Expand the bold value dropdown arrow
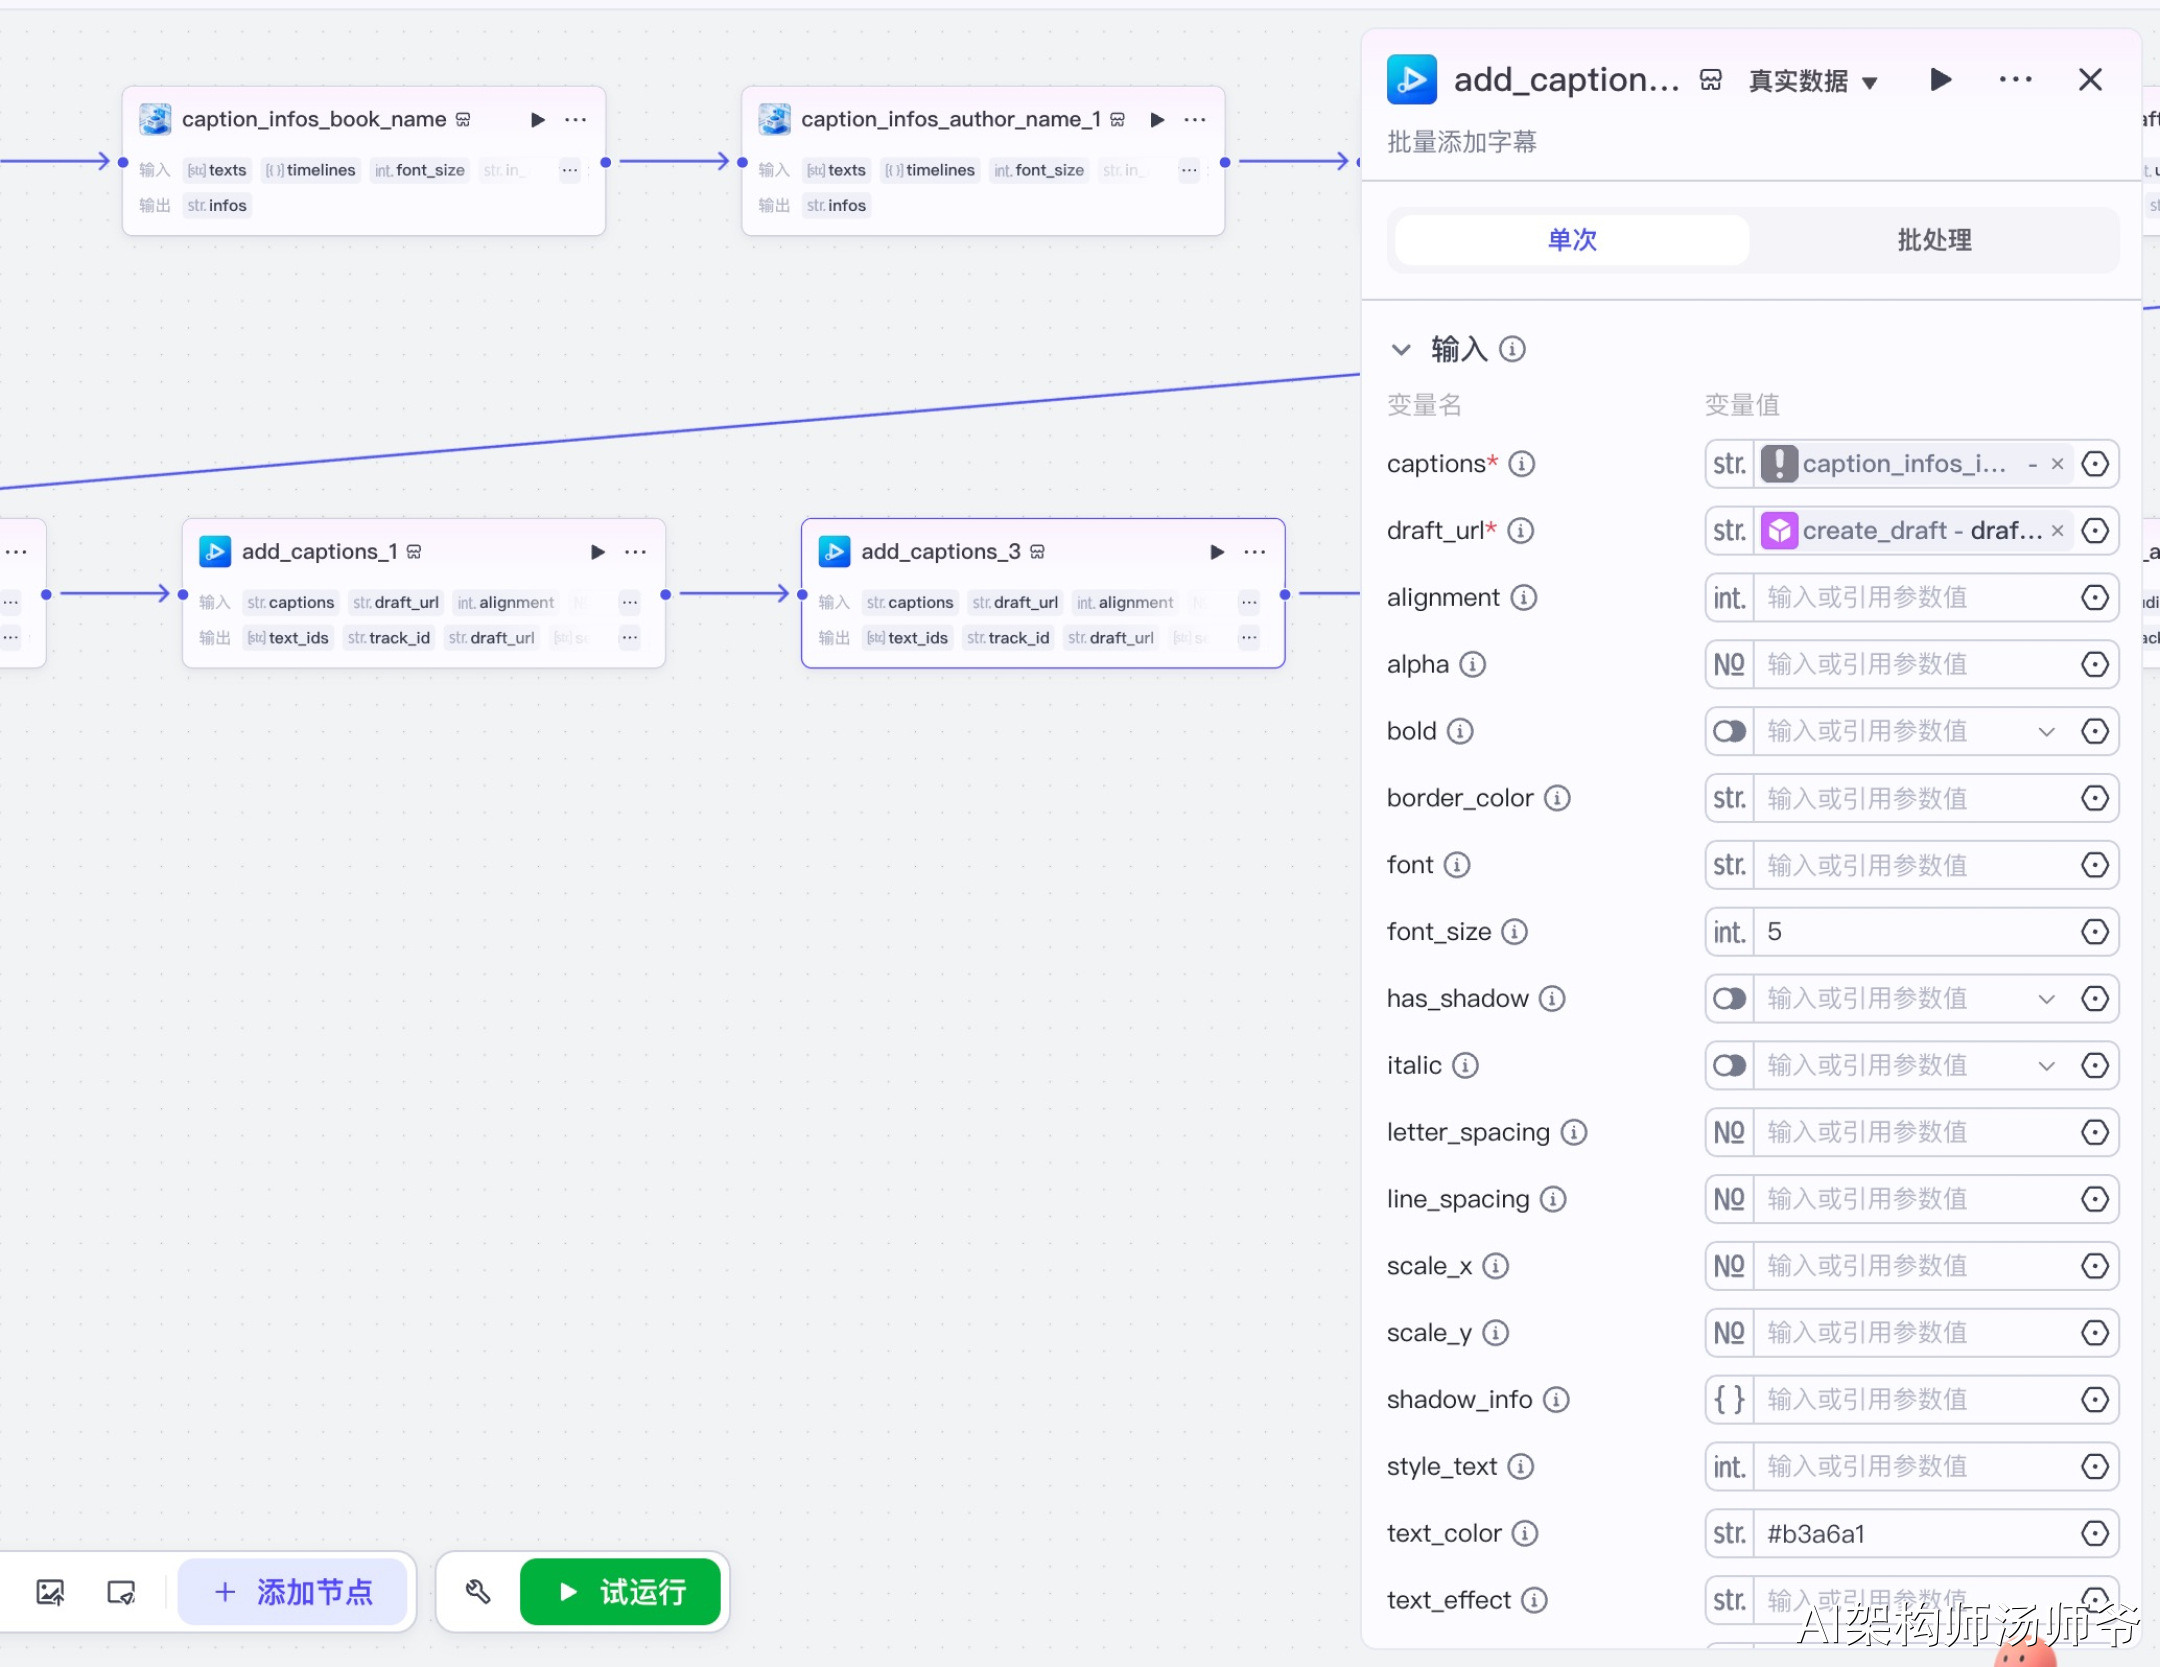This screenshot has width=2160, height=1667. coord(2046,732)
